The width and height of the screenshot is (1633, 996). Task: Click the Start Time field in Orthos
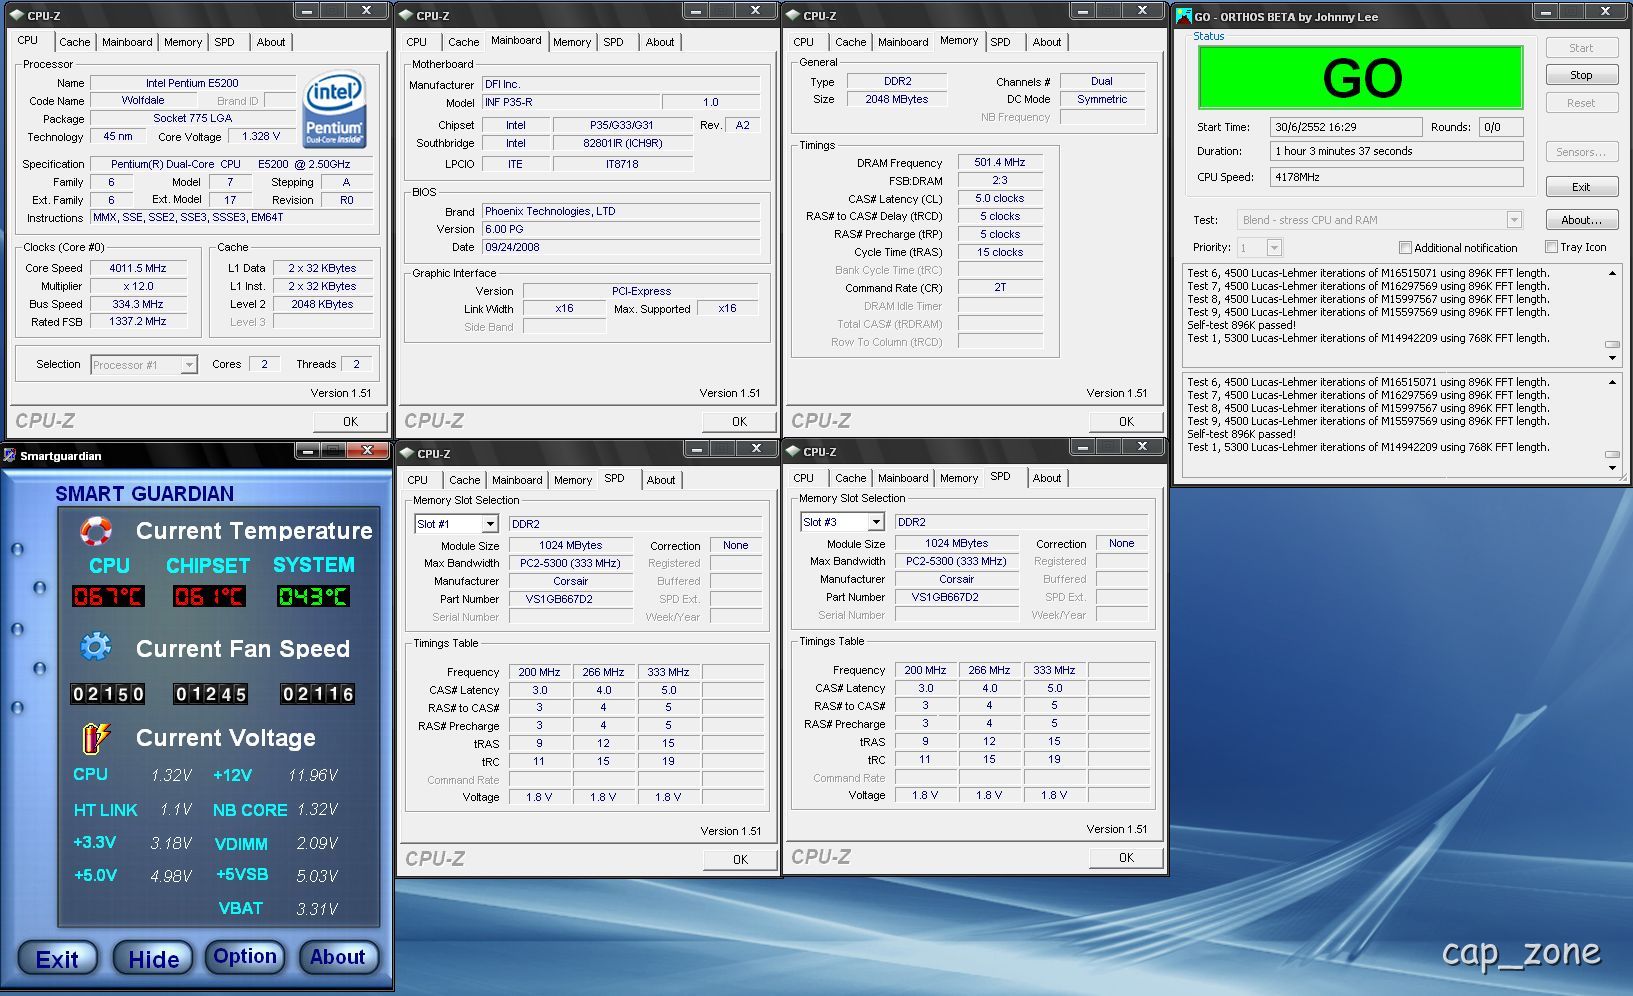coord(1346,127)
